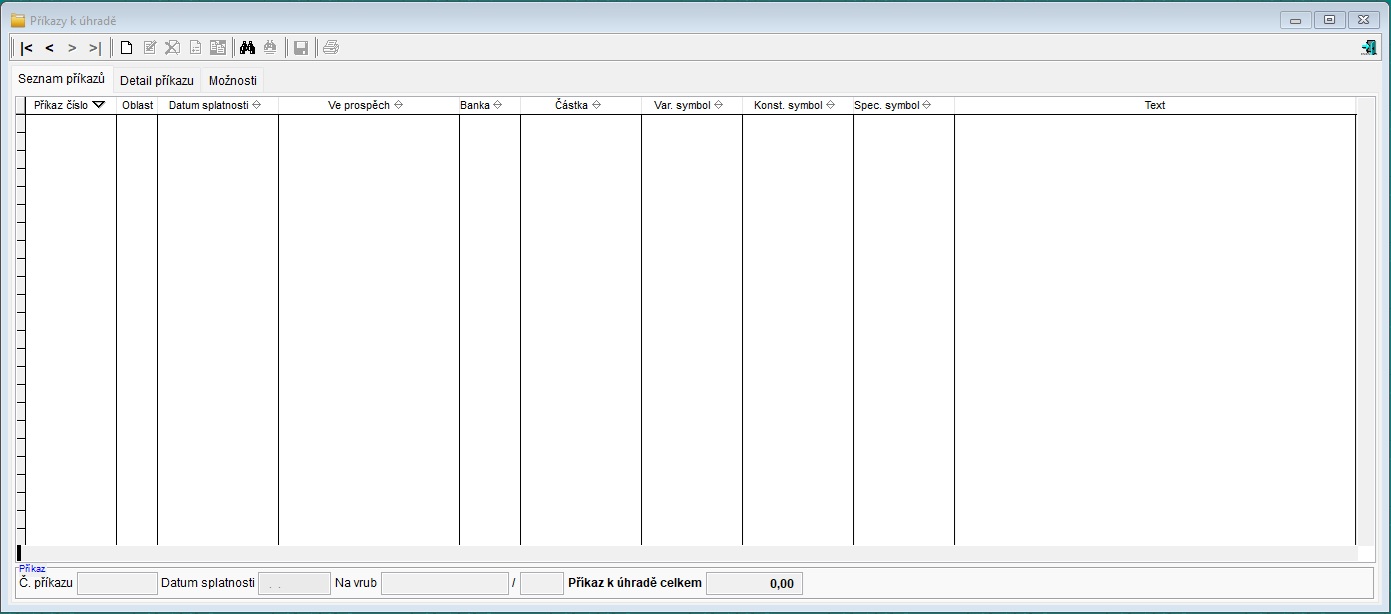Sort by Var. symbol column header
The image size is (1391, 614).
coord(692,105)
